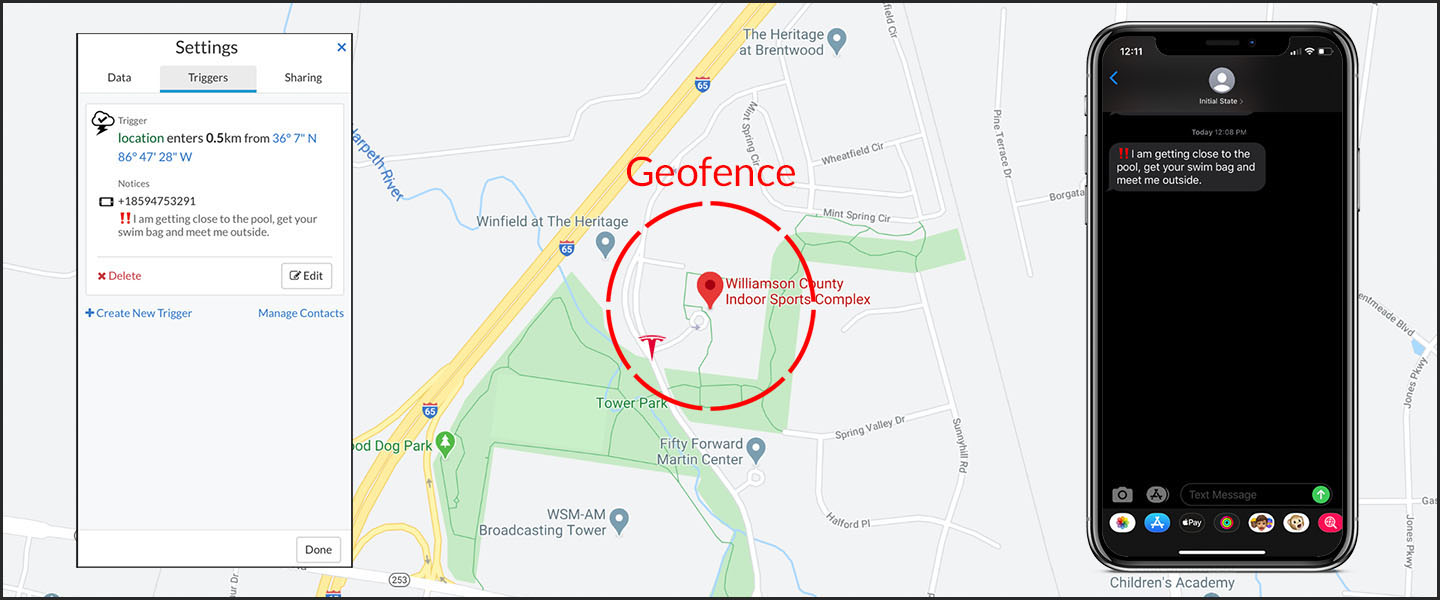
Task: Select the Triggers tab
Action: point(208,78)
